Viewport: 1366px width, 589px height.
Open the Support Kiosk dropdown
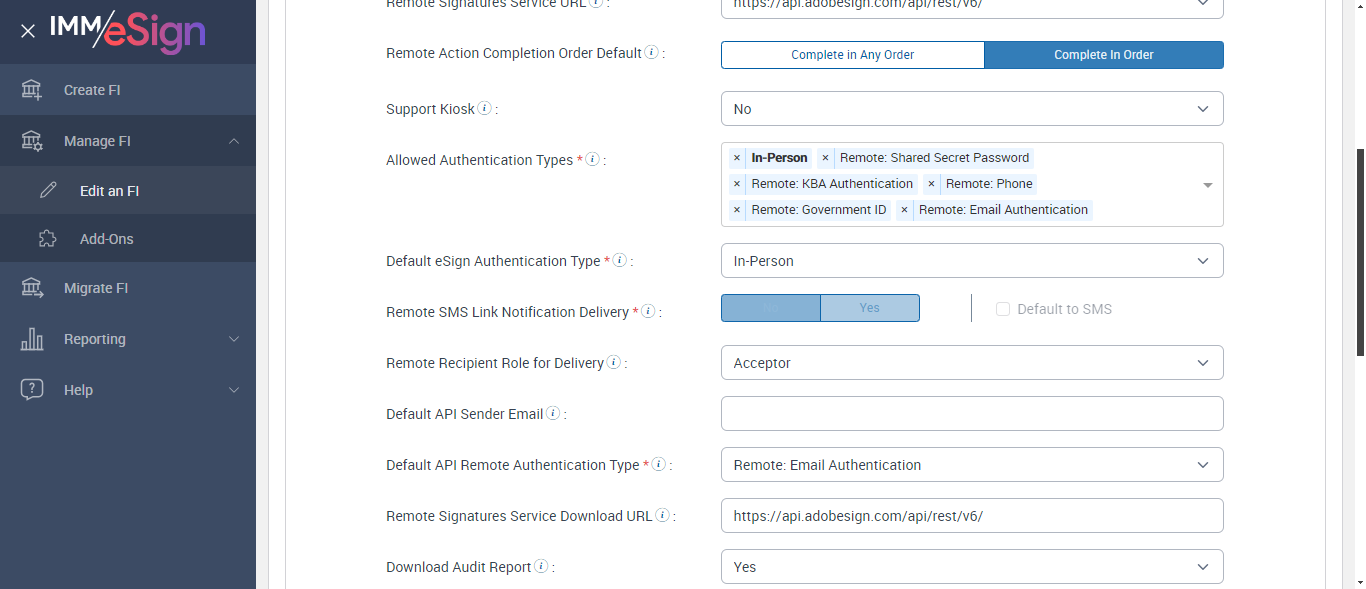(971, 109)
